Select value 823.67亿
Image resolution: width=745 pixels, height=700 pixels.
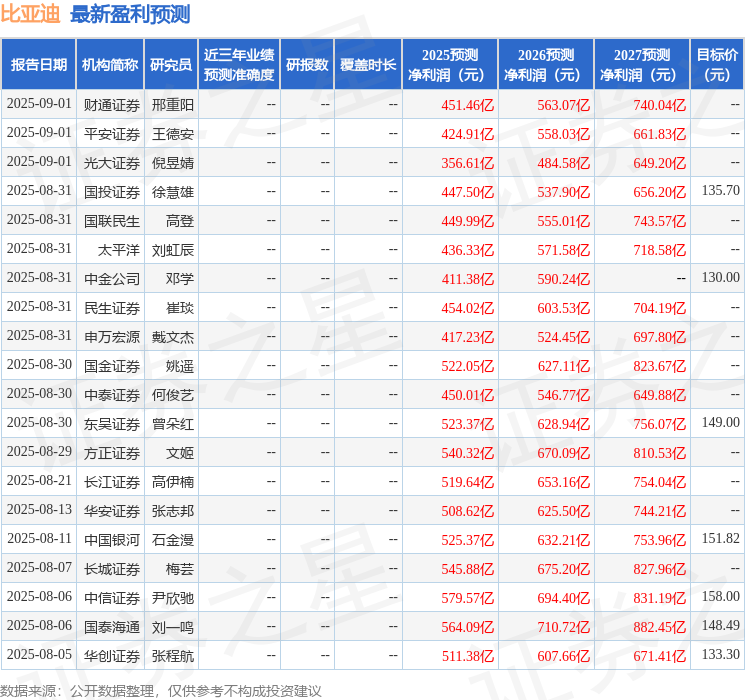[659, 366]
